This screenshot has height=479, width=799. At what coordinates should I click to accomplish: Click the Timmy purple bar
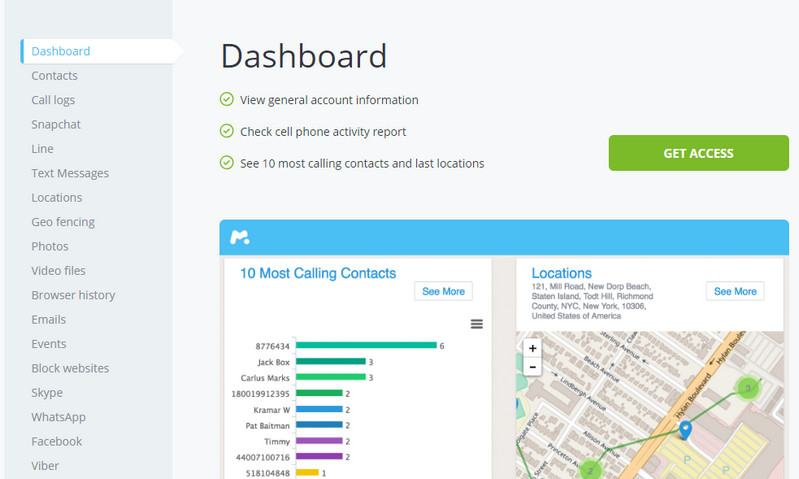(x=319, y=441)
